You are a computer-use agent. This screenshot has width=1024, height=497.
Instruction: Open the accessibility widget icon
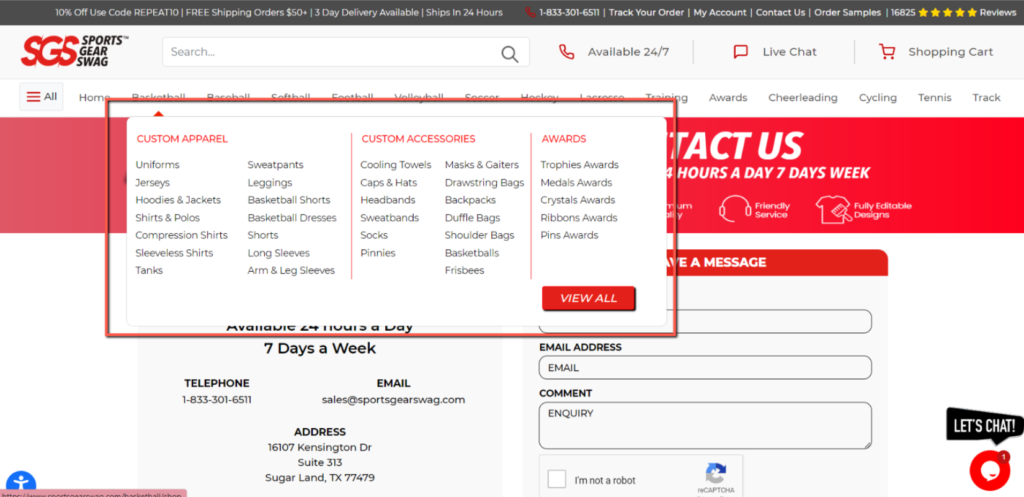(21, 485)
